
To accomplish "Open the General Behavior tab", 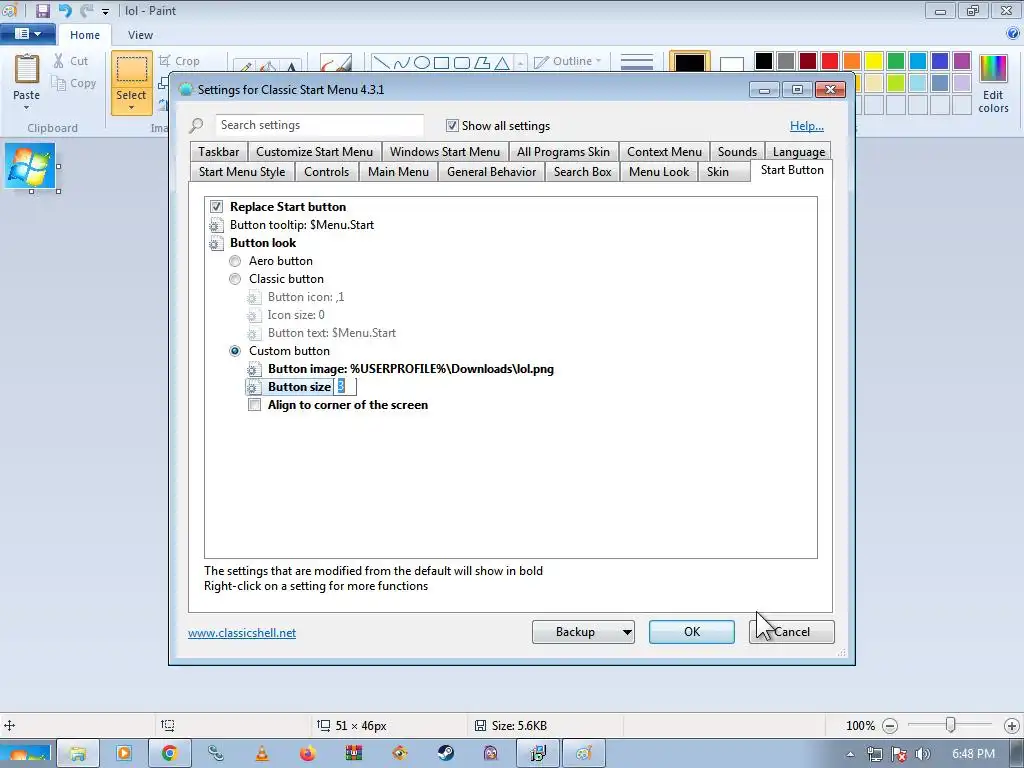I will coord(491,172).
